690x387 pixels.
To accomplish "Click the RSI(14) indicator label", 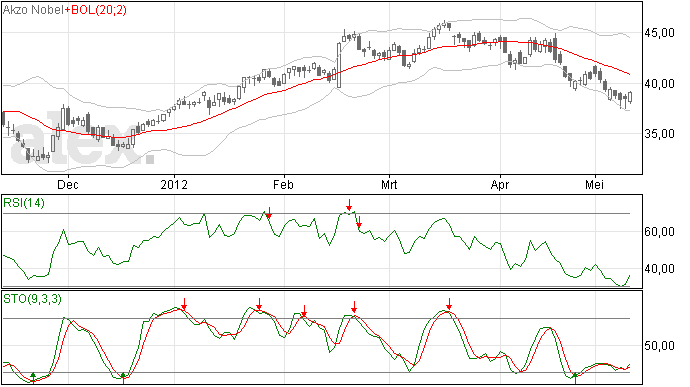I will point(24,203).
